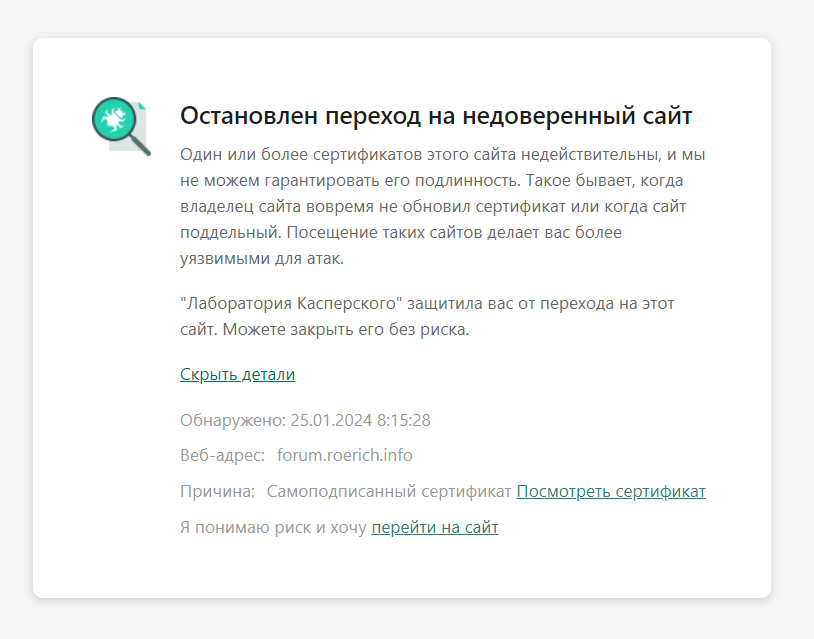
Task: Proceed via 'перейти на сайт' link
Action: (435, 527)
